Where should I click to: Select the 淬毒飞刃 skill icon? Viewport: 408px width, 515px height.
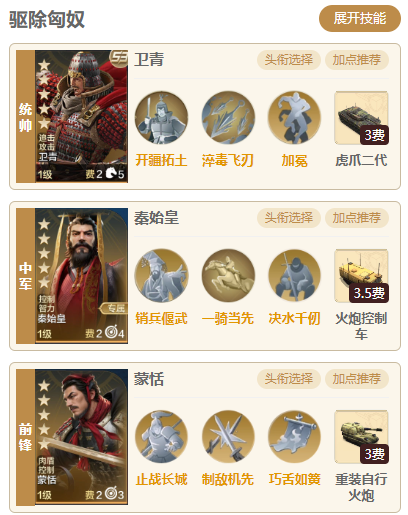click(228, 118)
